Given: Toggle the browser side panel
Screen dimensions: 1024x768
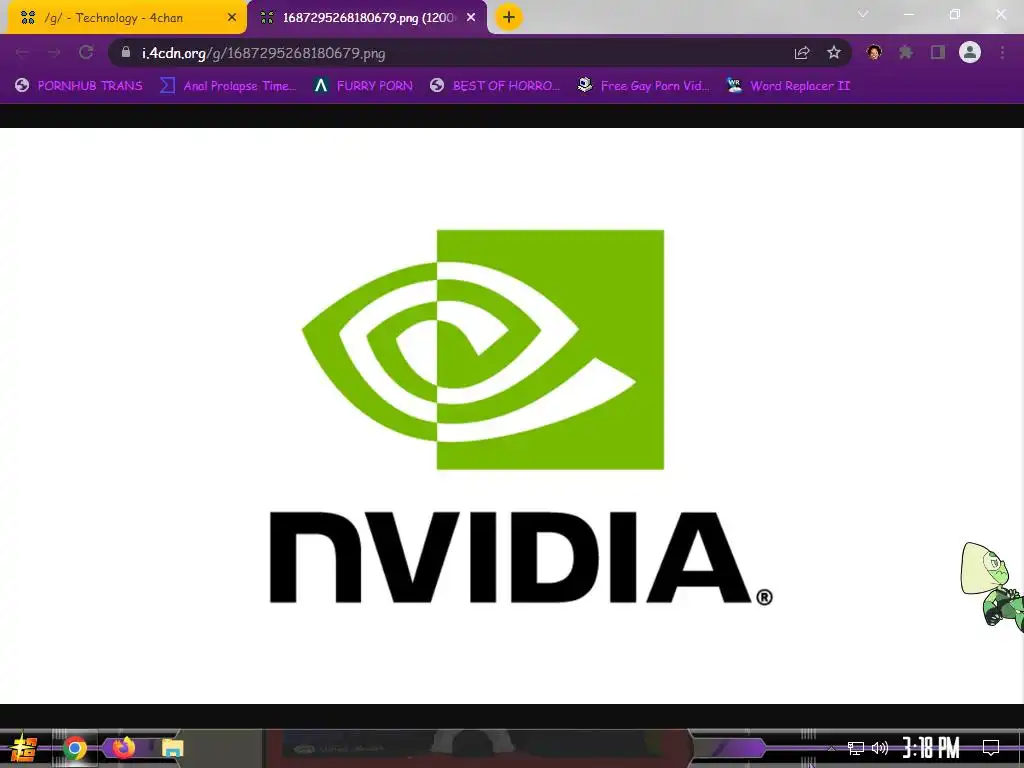Looking at the screenshot, I should (938, 52).
